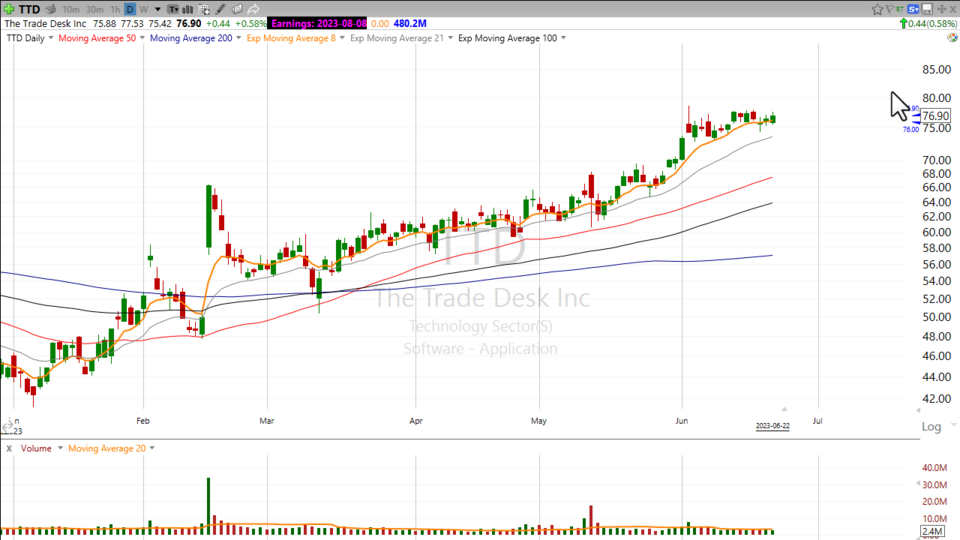Click the small triangle above the date marker
Screen dimensions: 960x540
pos(784,409)
